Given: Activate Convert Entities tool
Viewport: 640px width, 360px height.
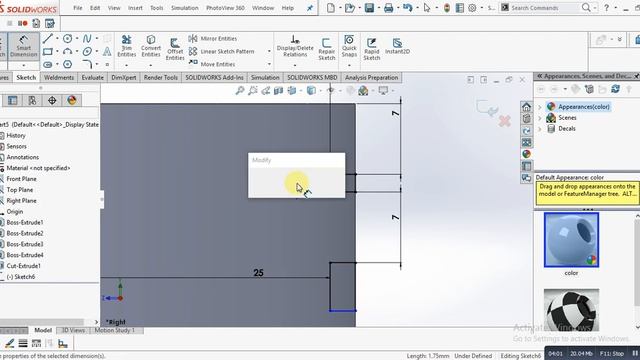Looking at the screenshot, I should click(x=151, y=46).
